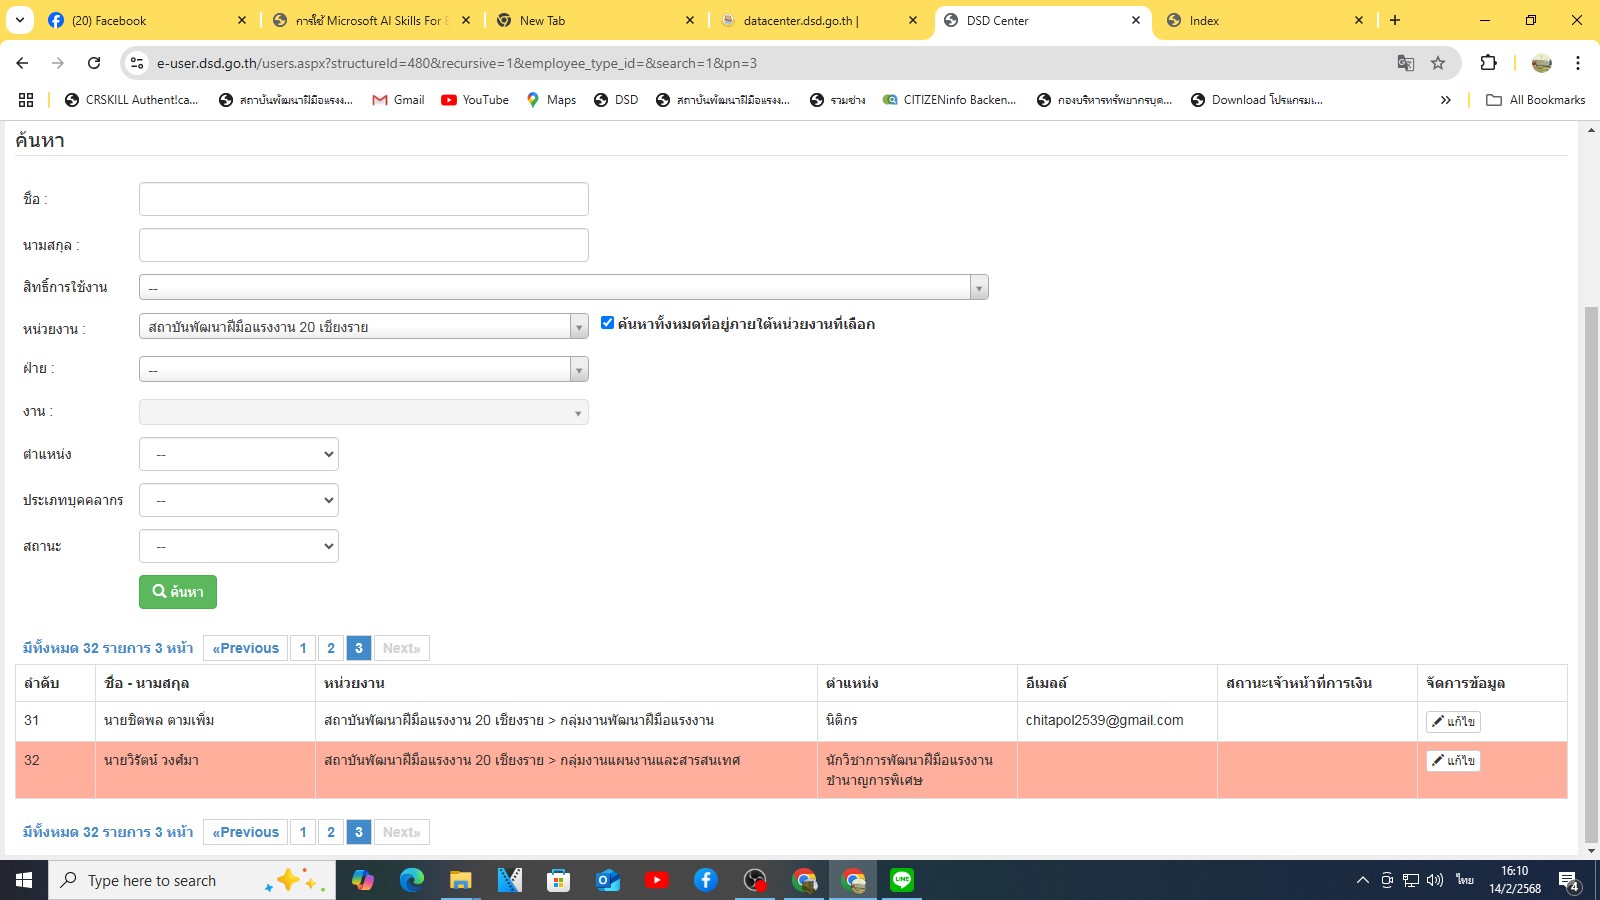
Task: Open the volume control in system tray
Action: [x=1435, y=880]
